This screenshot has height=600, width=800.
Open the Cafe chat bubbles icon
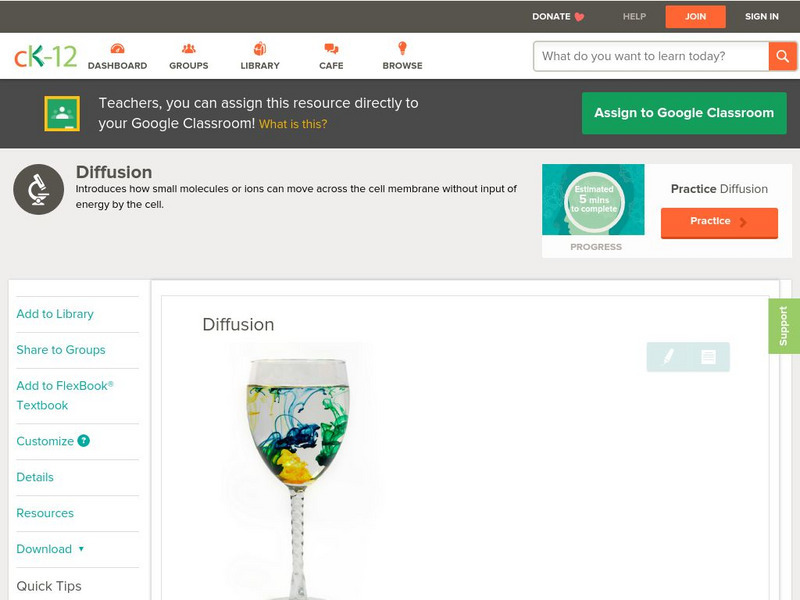coord(331,49)
